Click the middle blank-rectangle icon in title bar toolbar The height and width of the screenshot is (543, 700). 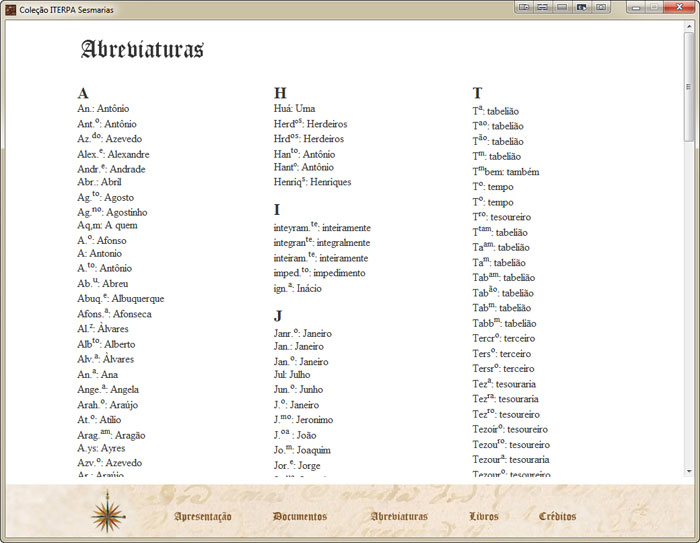(561, 7)
